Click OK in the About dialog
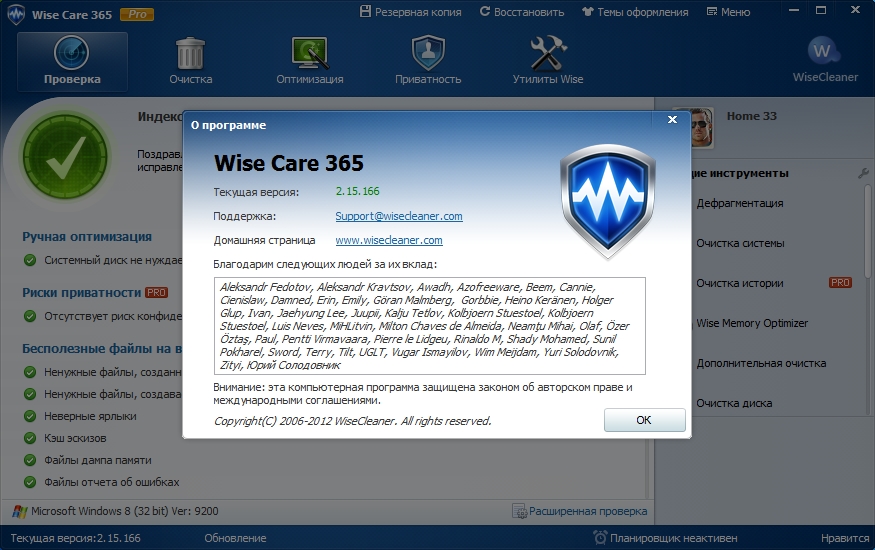The height and width of the screenshot is (550, 875). pyautogui.click(x=645, y=420)
